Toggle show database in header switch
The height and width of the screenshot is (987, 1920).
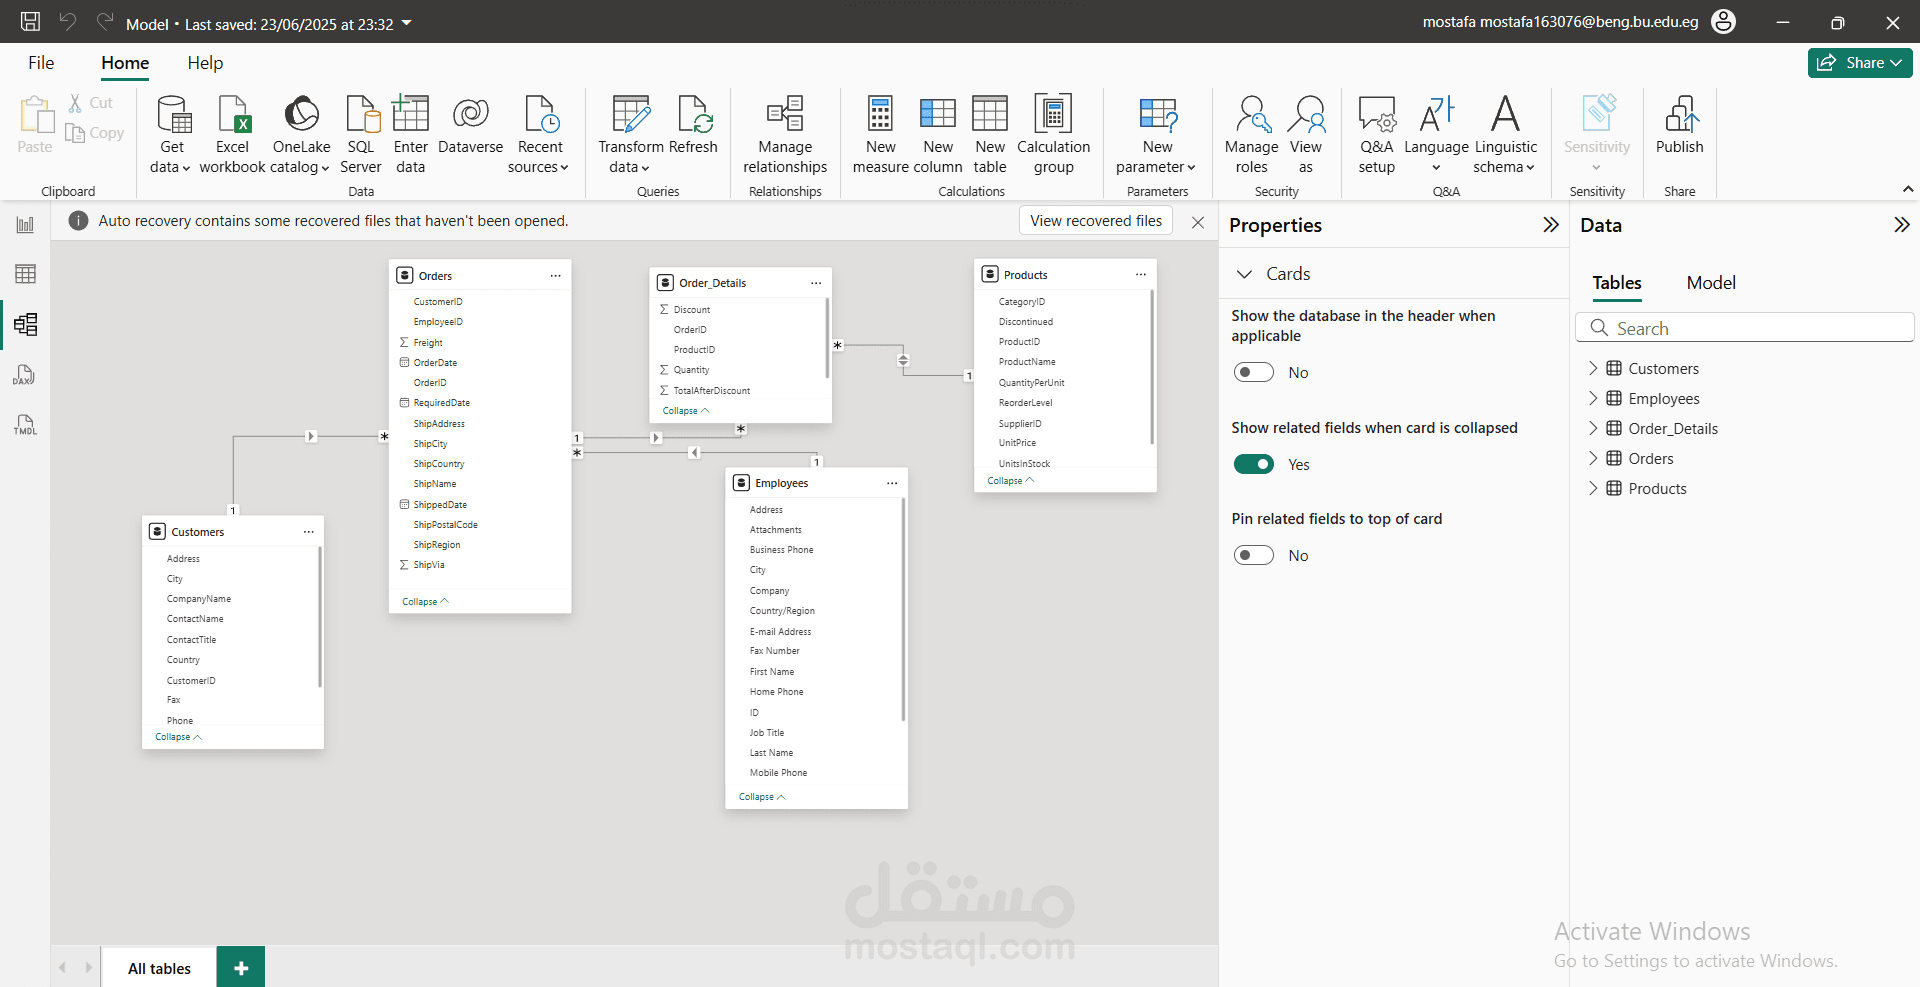[1253, 373]
